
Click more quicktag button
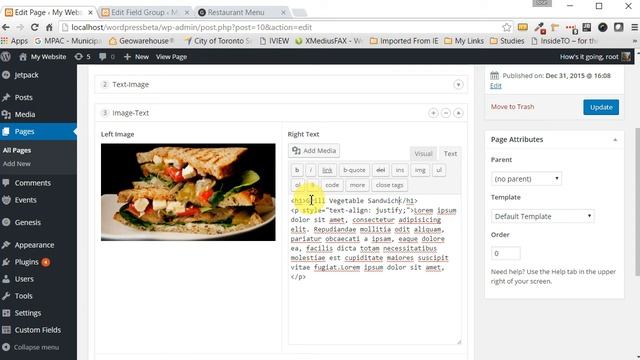coord(357,185)
